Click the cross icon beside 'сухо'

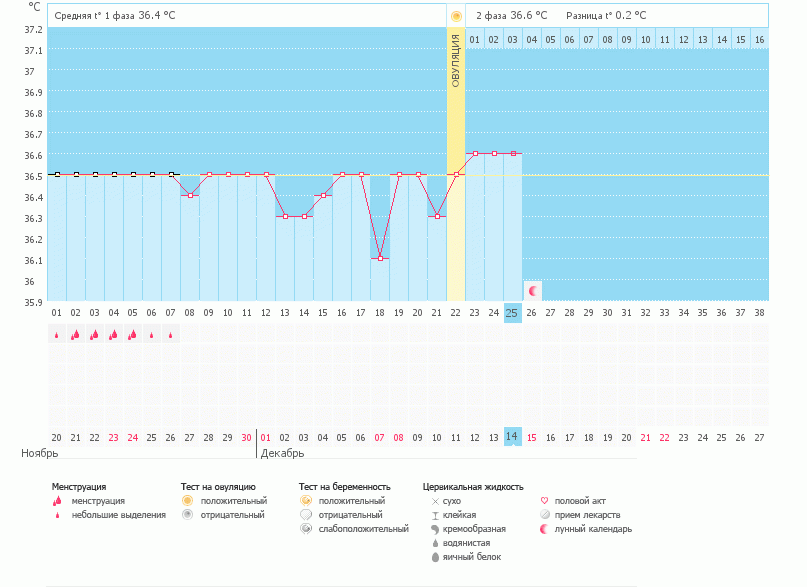[x=435, y=501]
